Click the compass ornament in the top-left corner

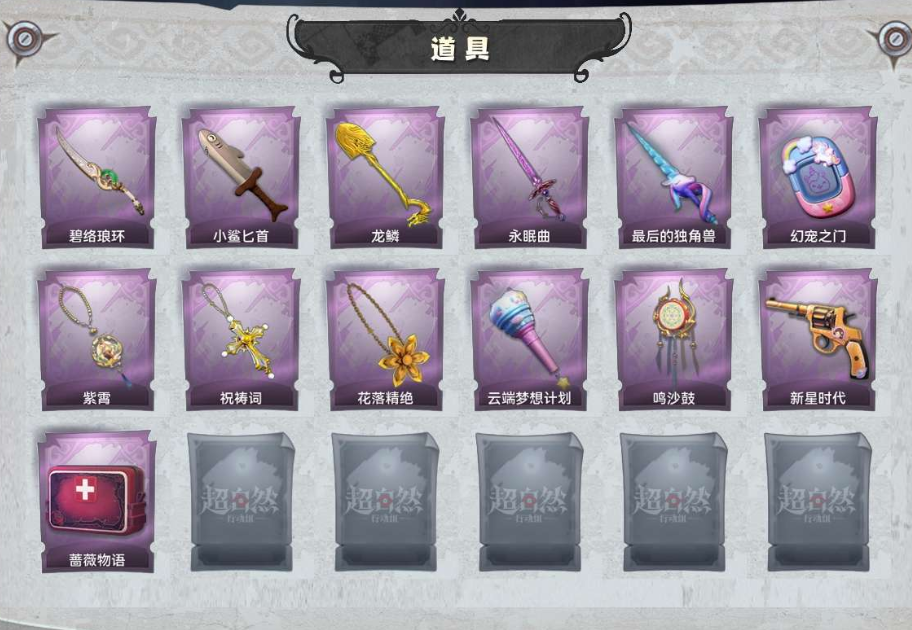coord(24,40)
